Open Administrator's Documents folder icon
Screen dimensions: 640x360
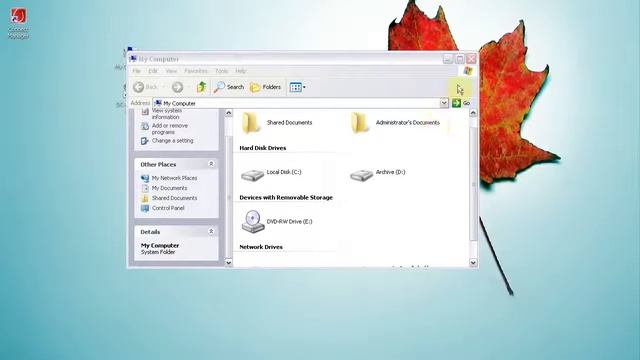click(360, 123)
